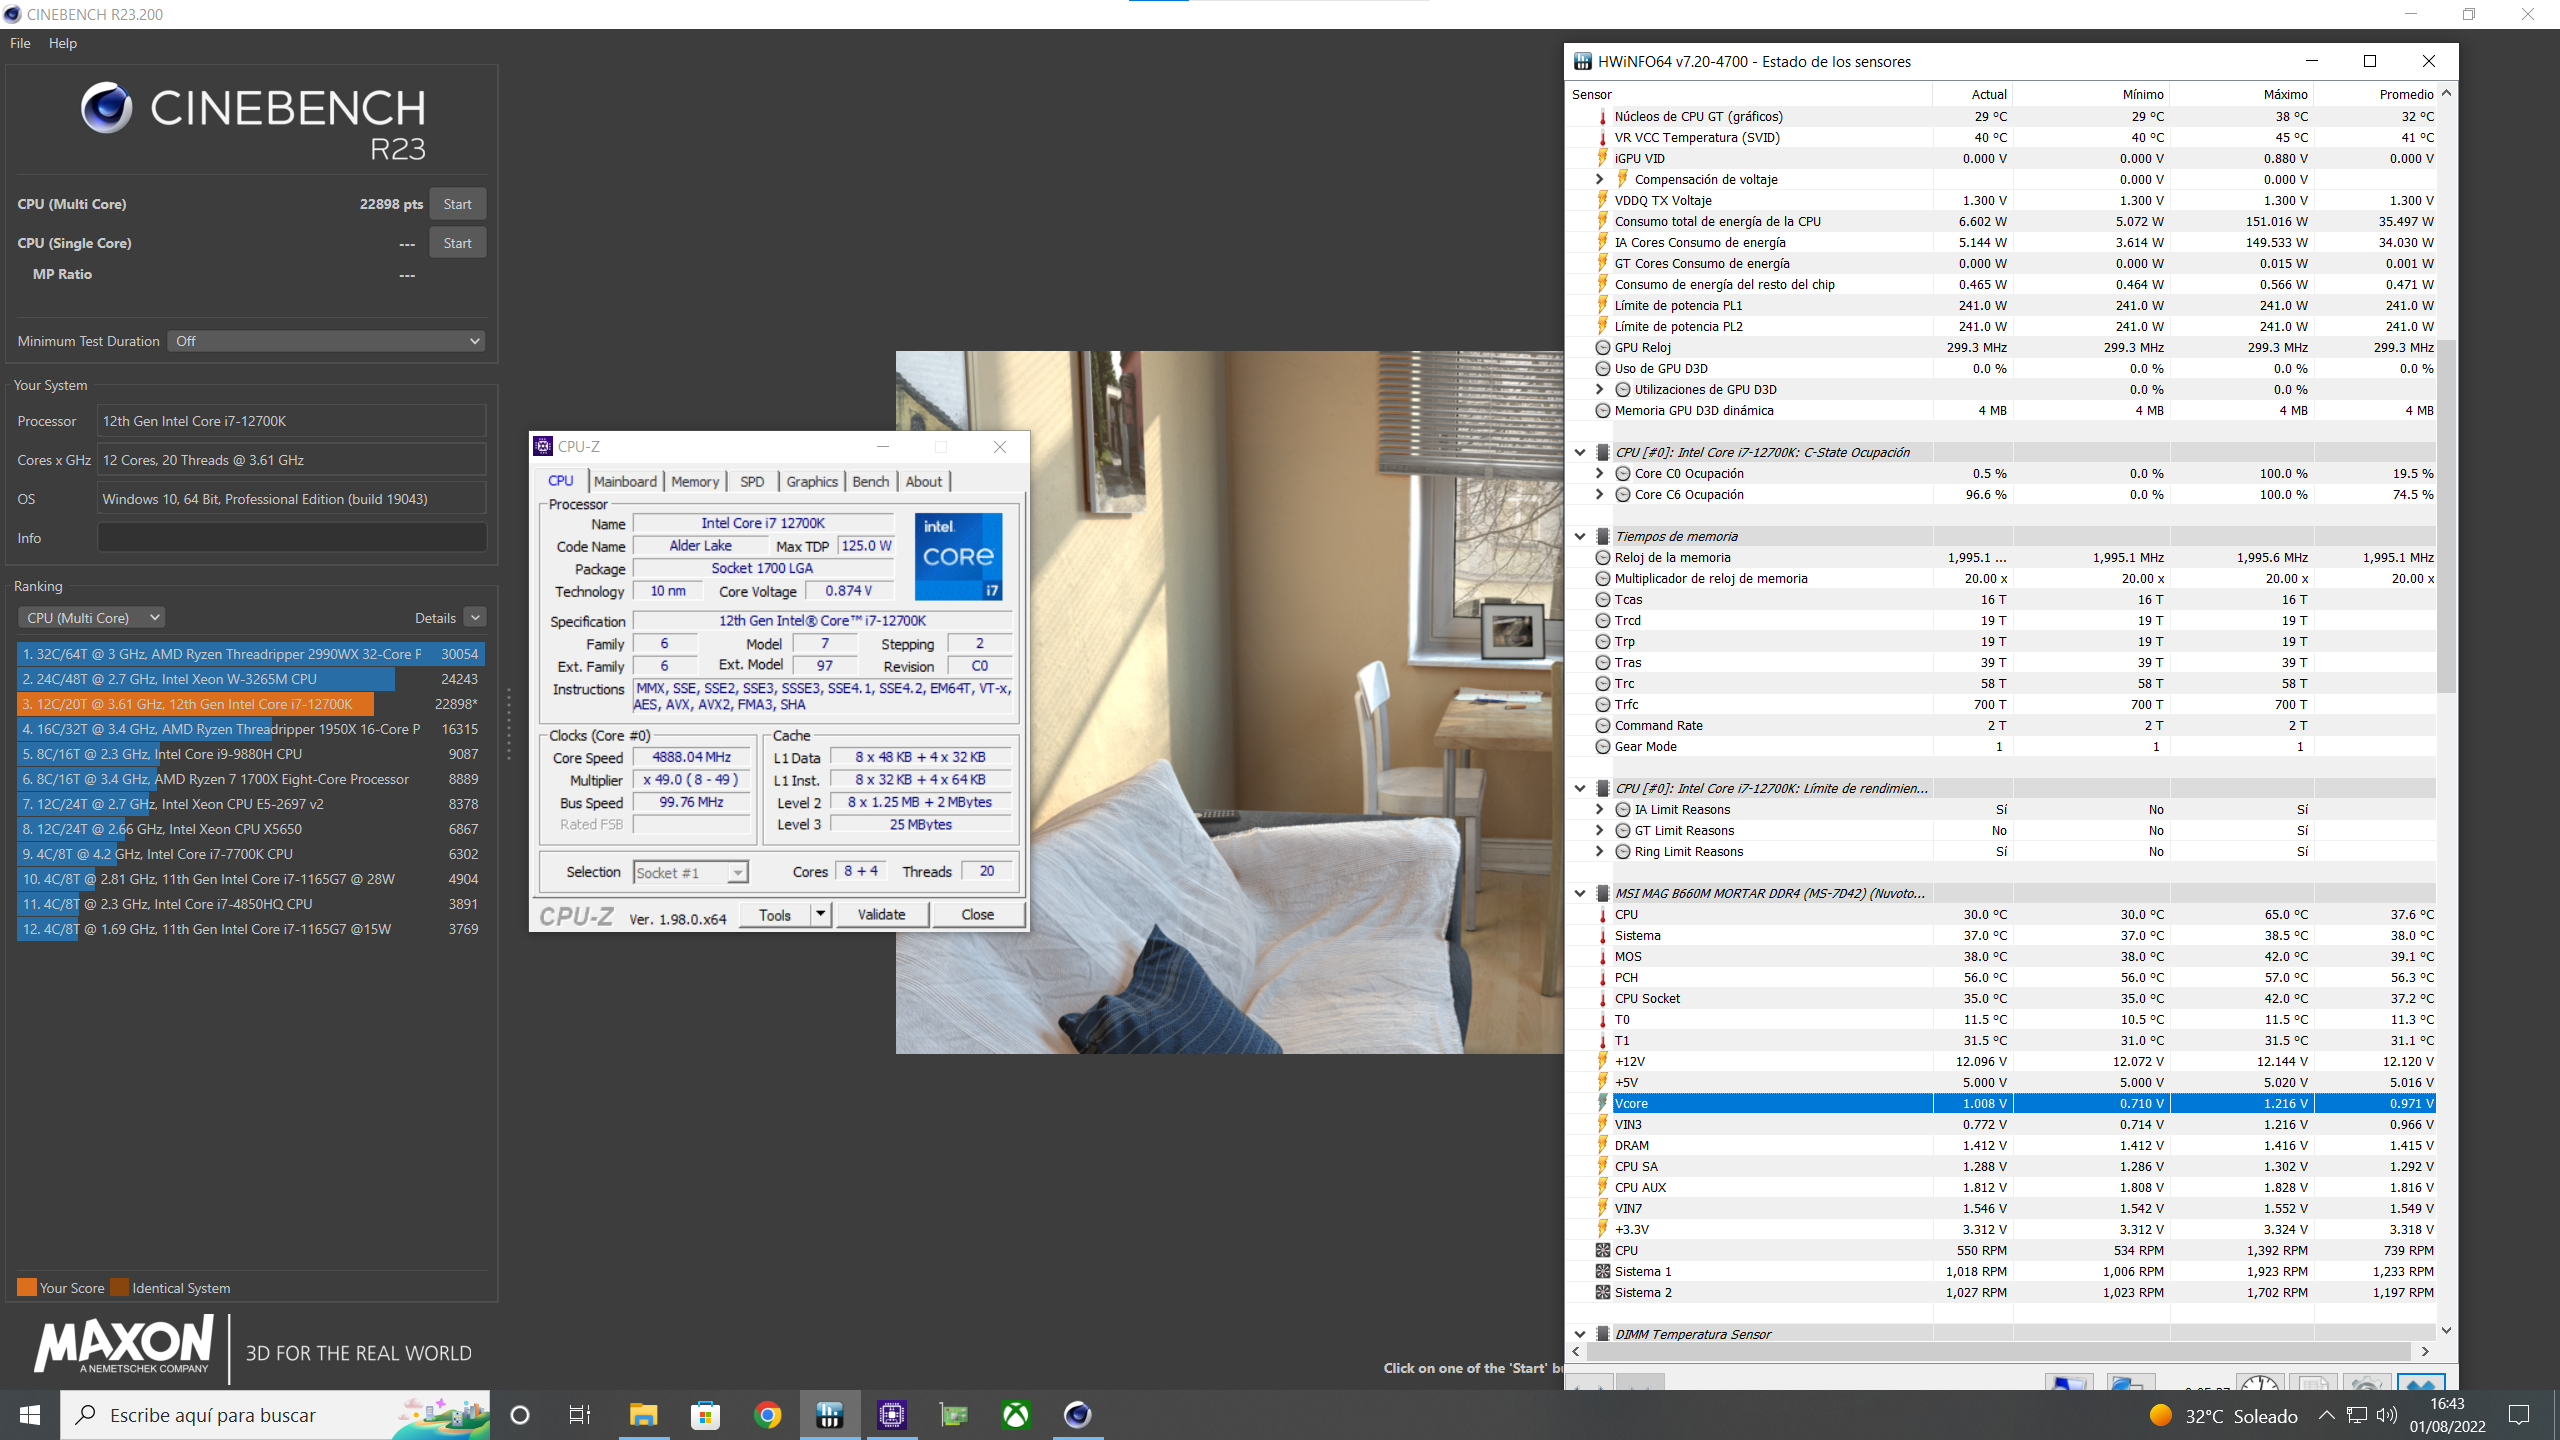Click the thermometer icon on the PCH row
Viewport: 2560px width, 1440px height.
[x=1603, y=977]
